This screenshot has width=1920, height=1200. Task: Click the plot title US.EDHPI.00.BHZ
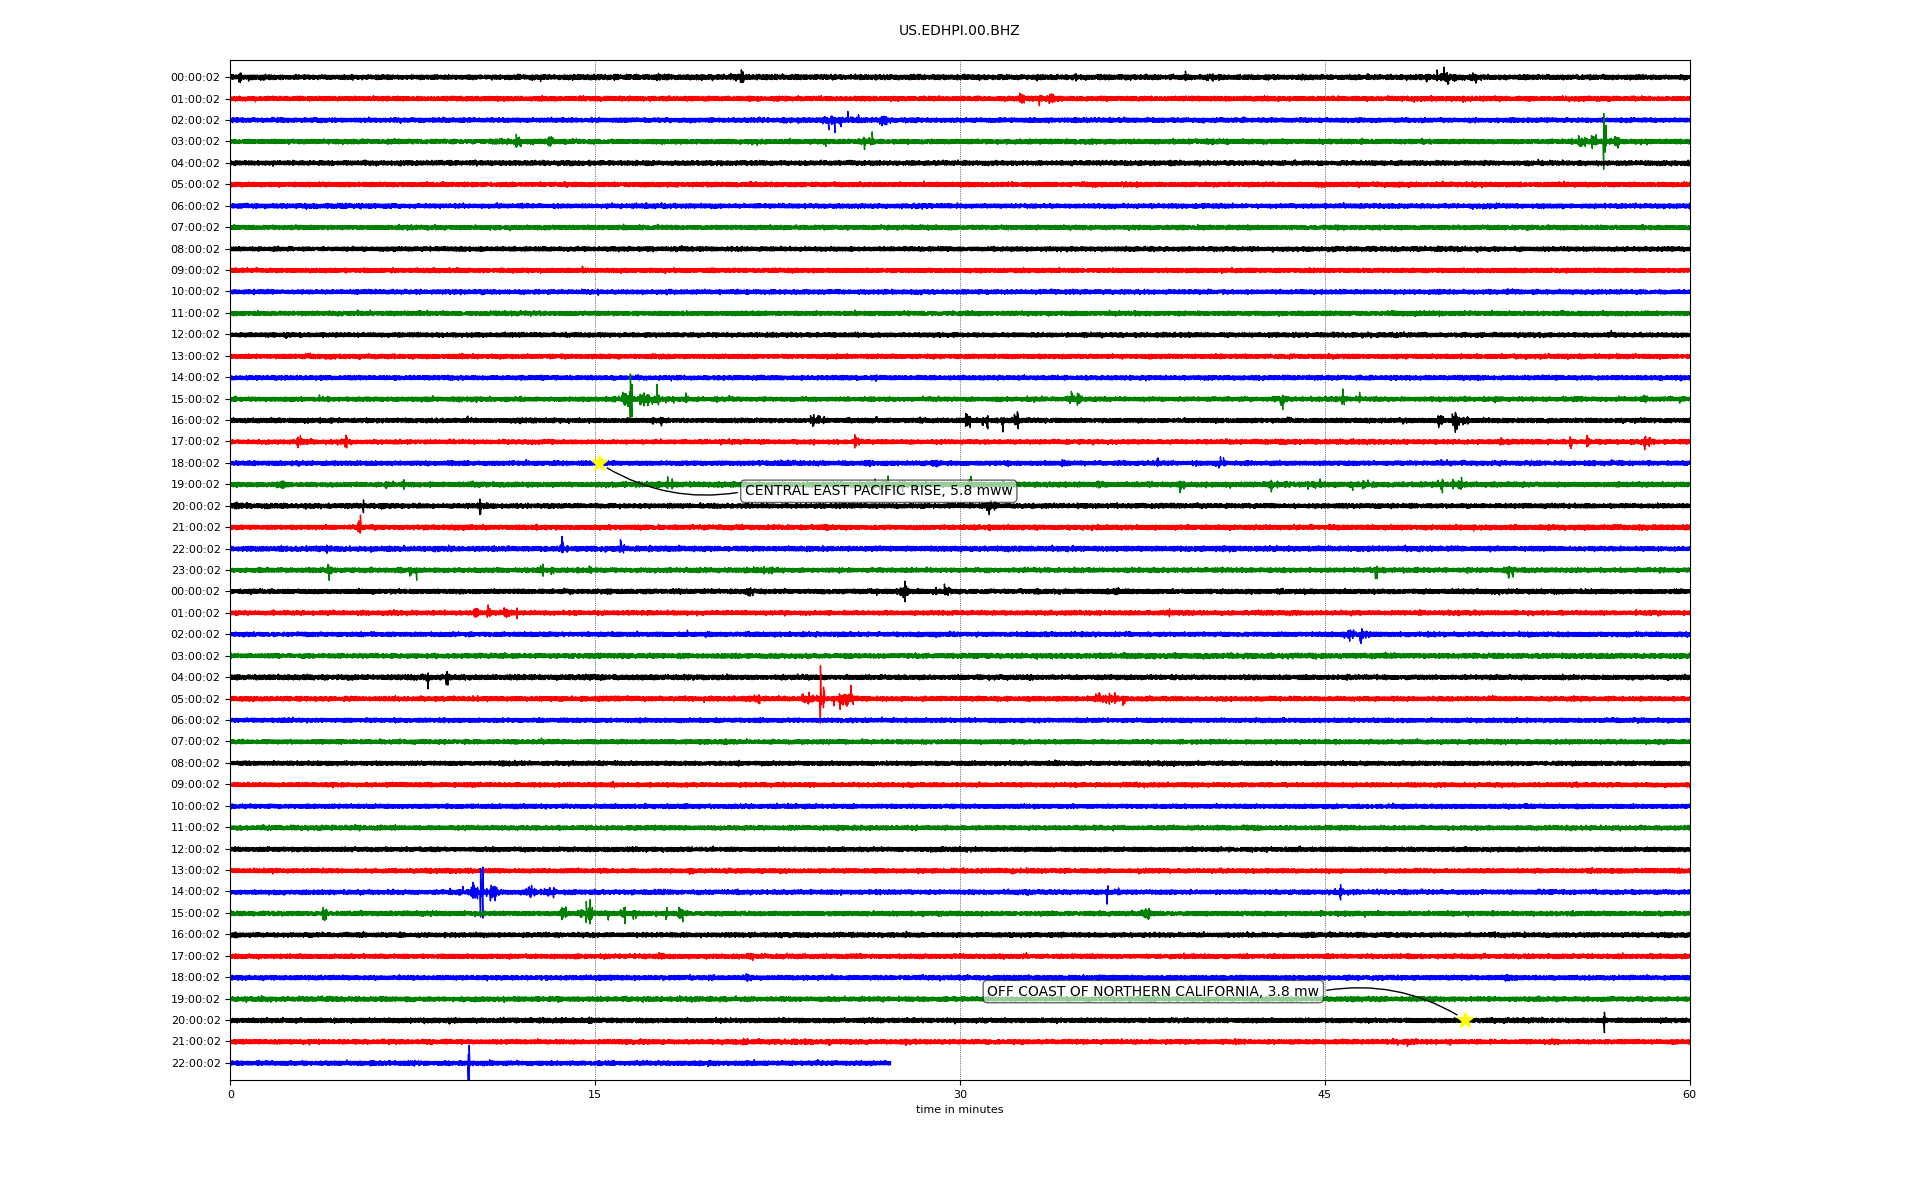coord(959,31)
